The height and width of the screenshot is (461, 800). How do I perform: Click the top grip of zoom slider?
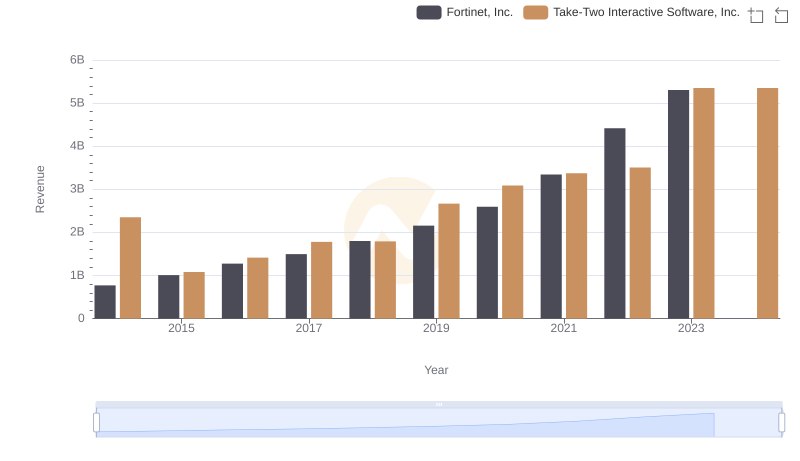(439, 404)
